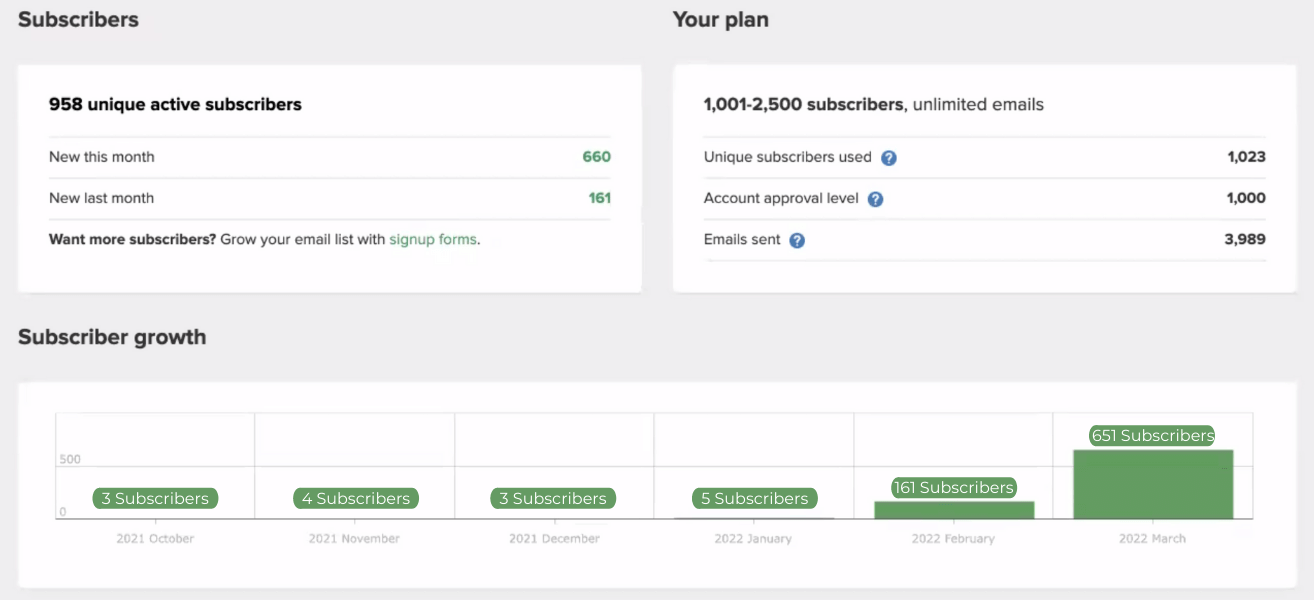Select the 4 Subscribers badge for November

pyautogui.click(x=354, y=498)
